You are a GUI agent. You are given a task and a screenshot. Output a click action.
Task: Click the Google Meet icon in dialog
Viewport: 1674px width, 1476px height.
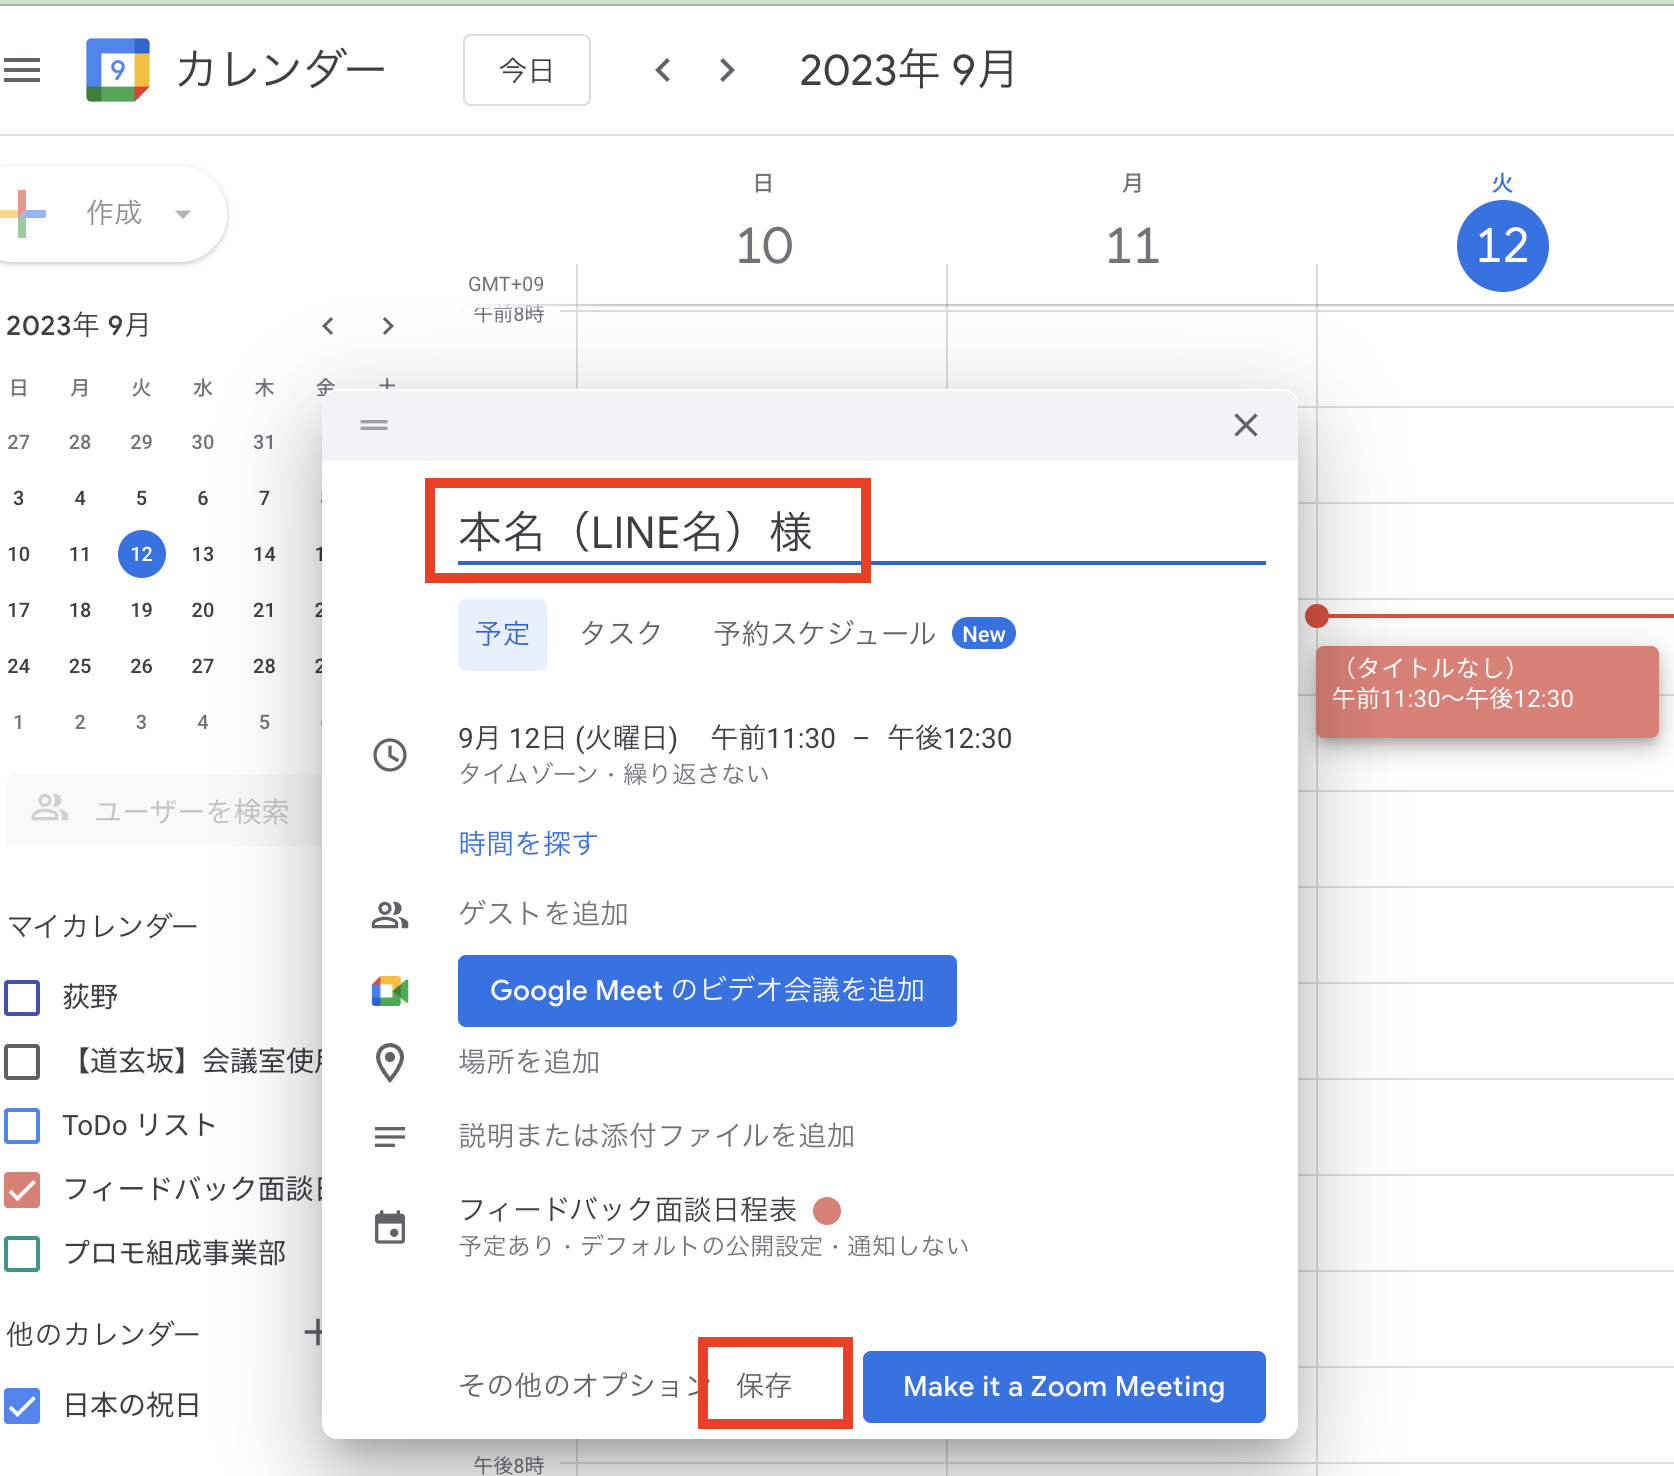click(x=390, y=991)
